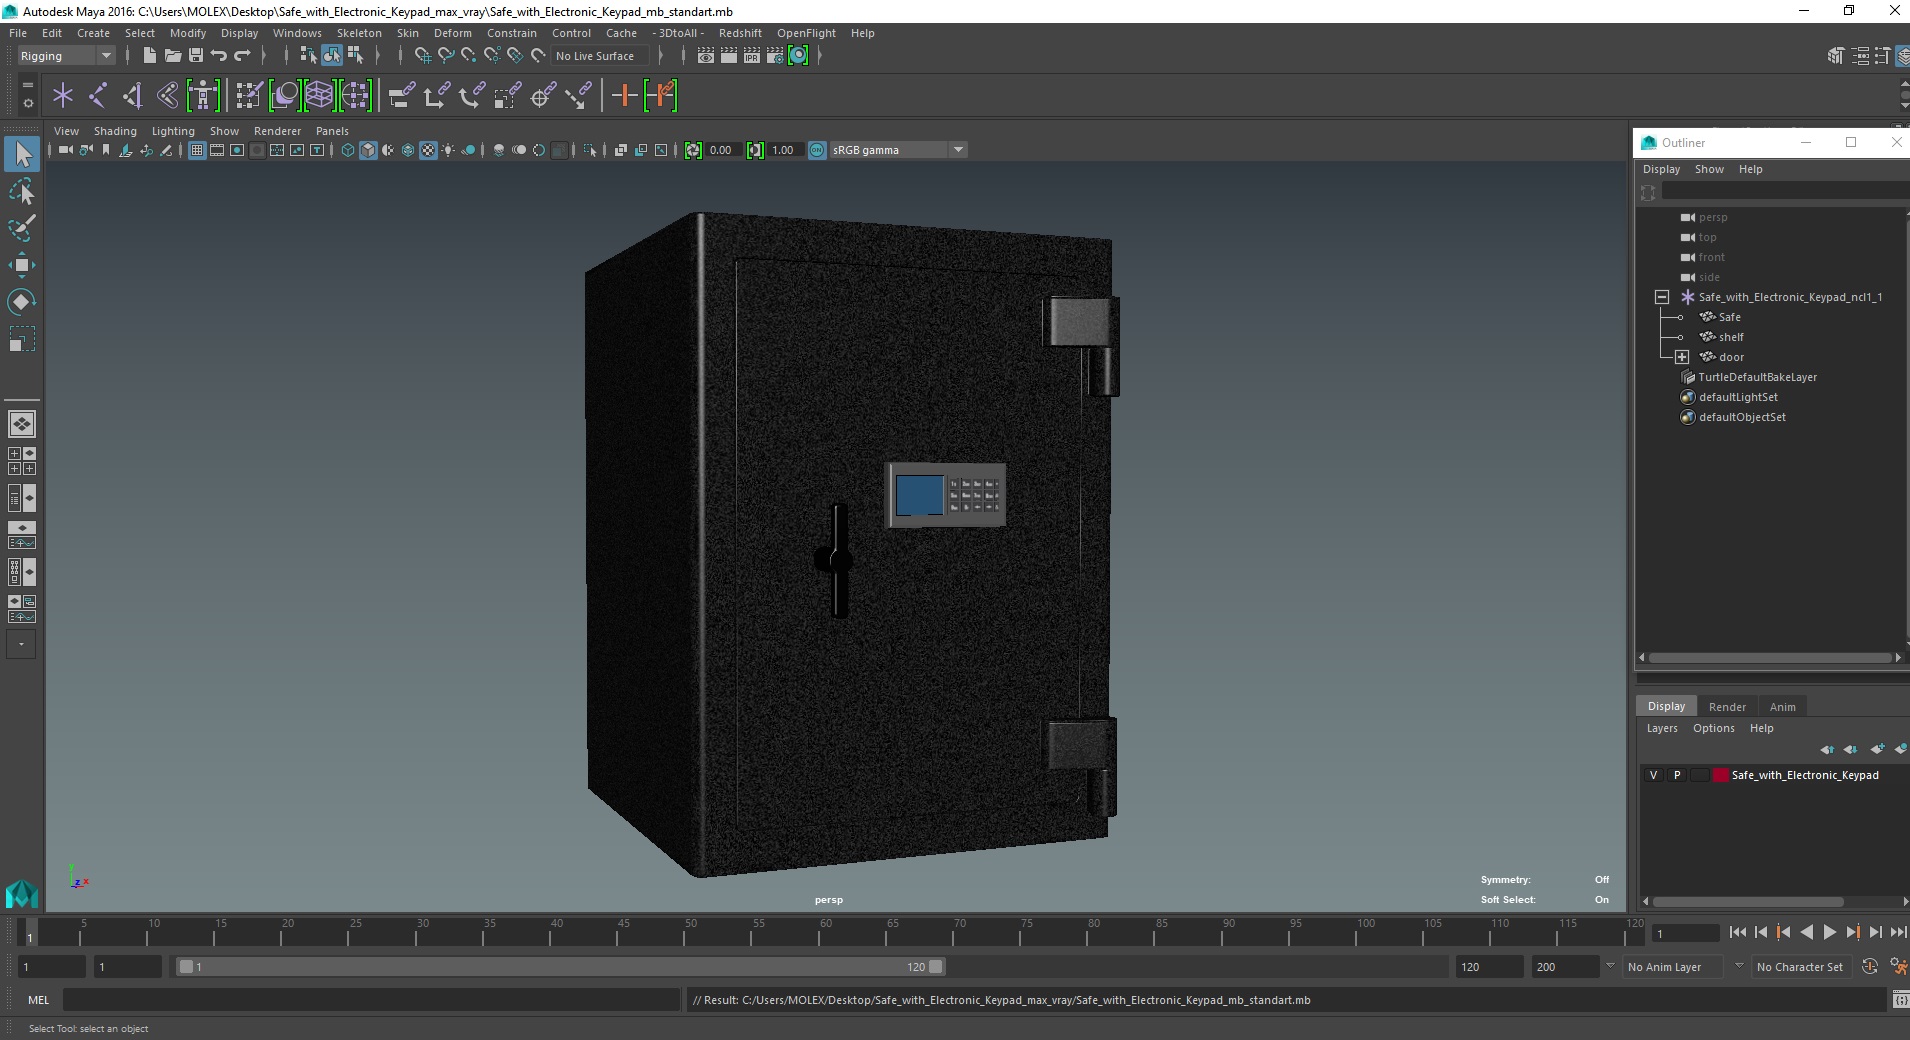
Task: Click the MEL command input field
Action: [x=371, y=1000]
